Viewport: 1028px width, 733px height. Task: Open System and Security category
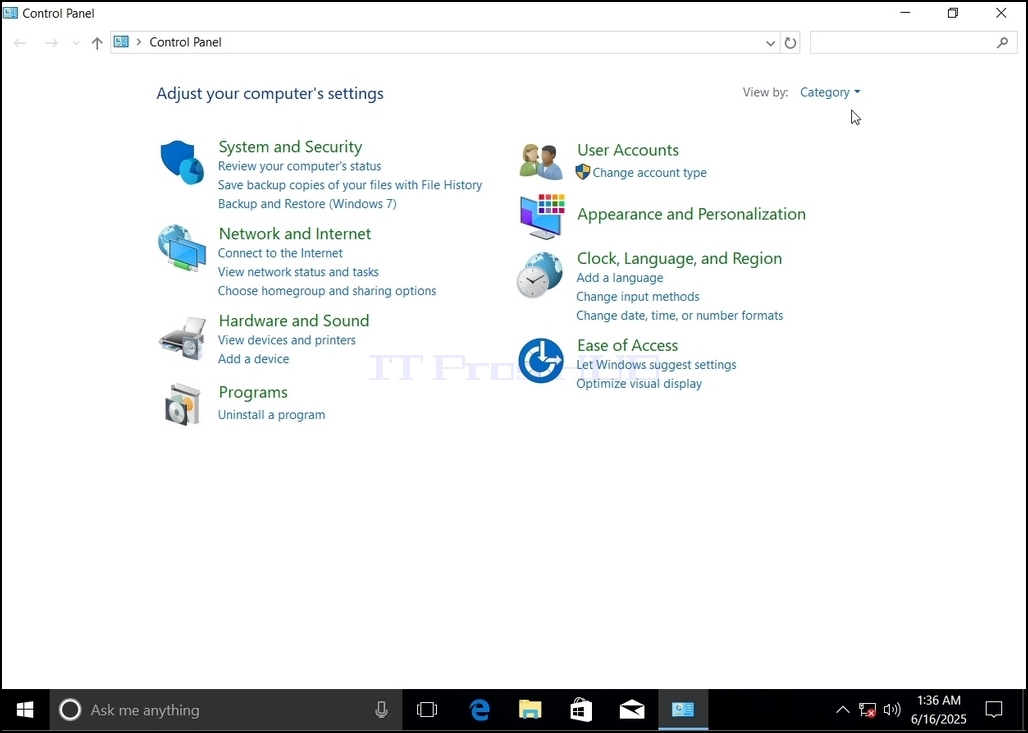point(290,147)
